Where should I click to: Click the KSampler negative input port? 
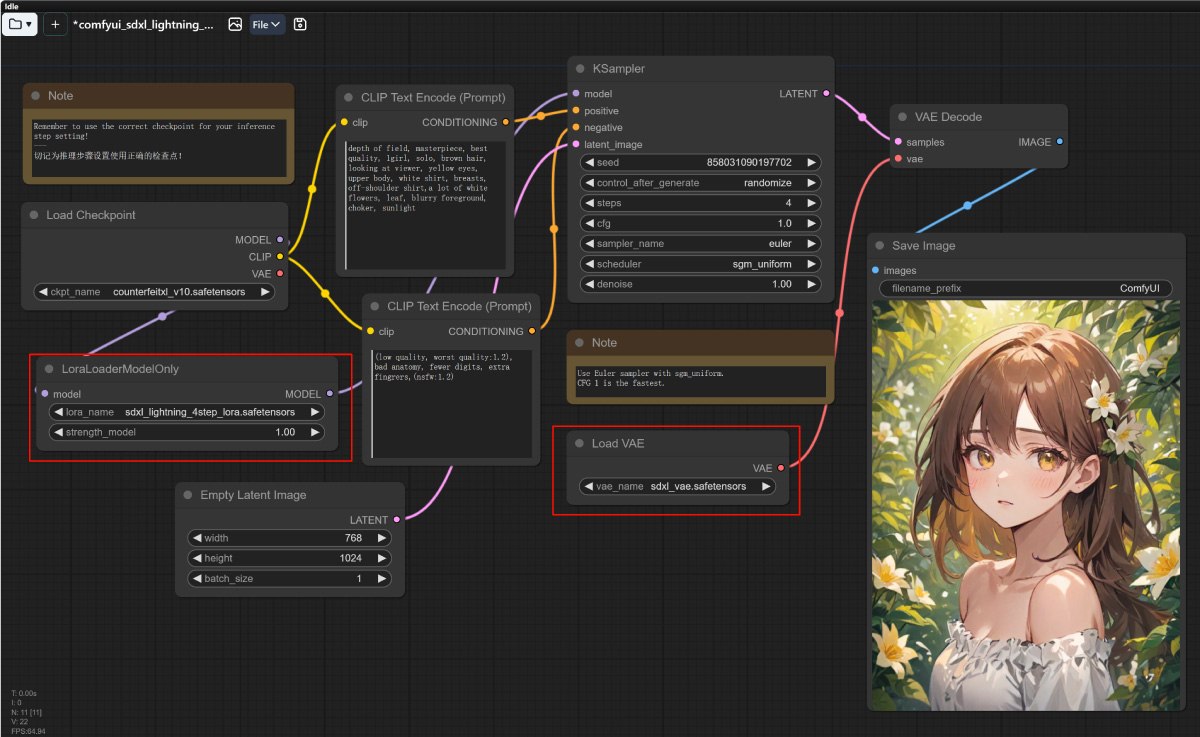point(576,128)
